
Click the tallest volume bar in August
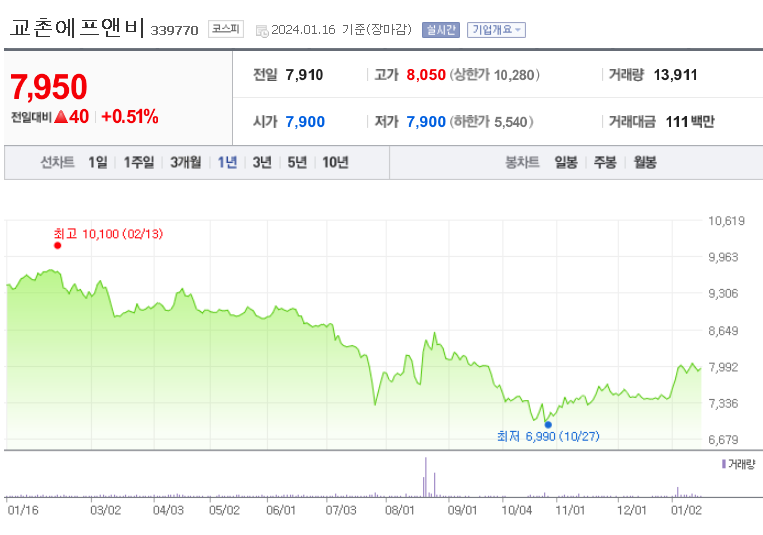pyautogui.click(x=425, y=477)
